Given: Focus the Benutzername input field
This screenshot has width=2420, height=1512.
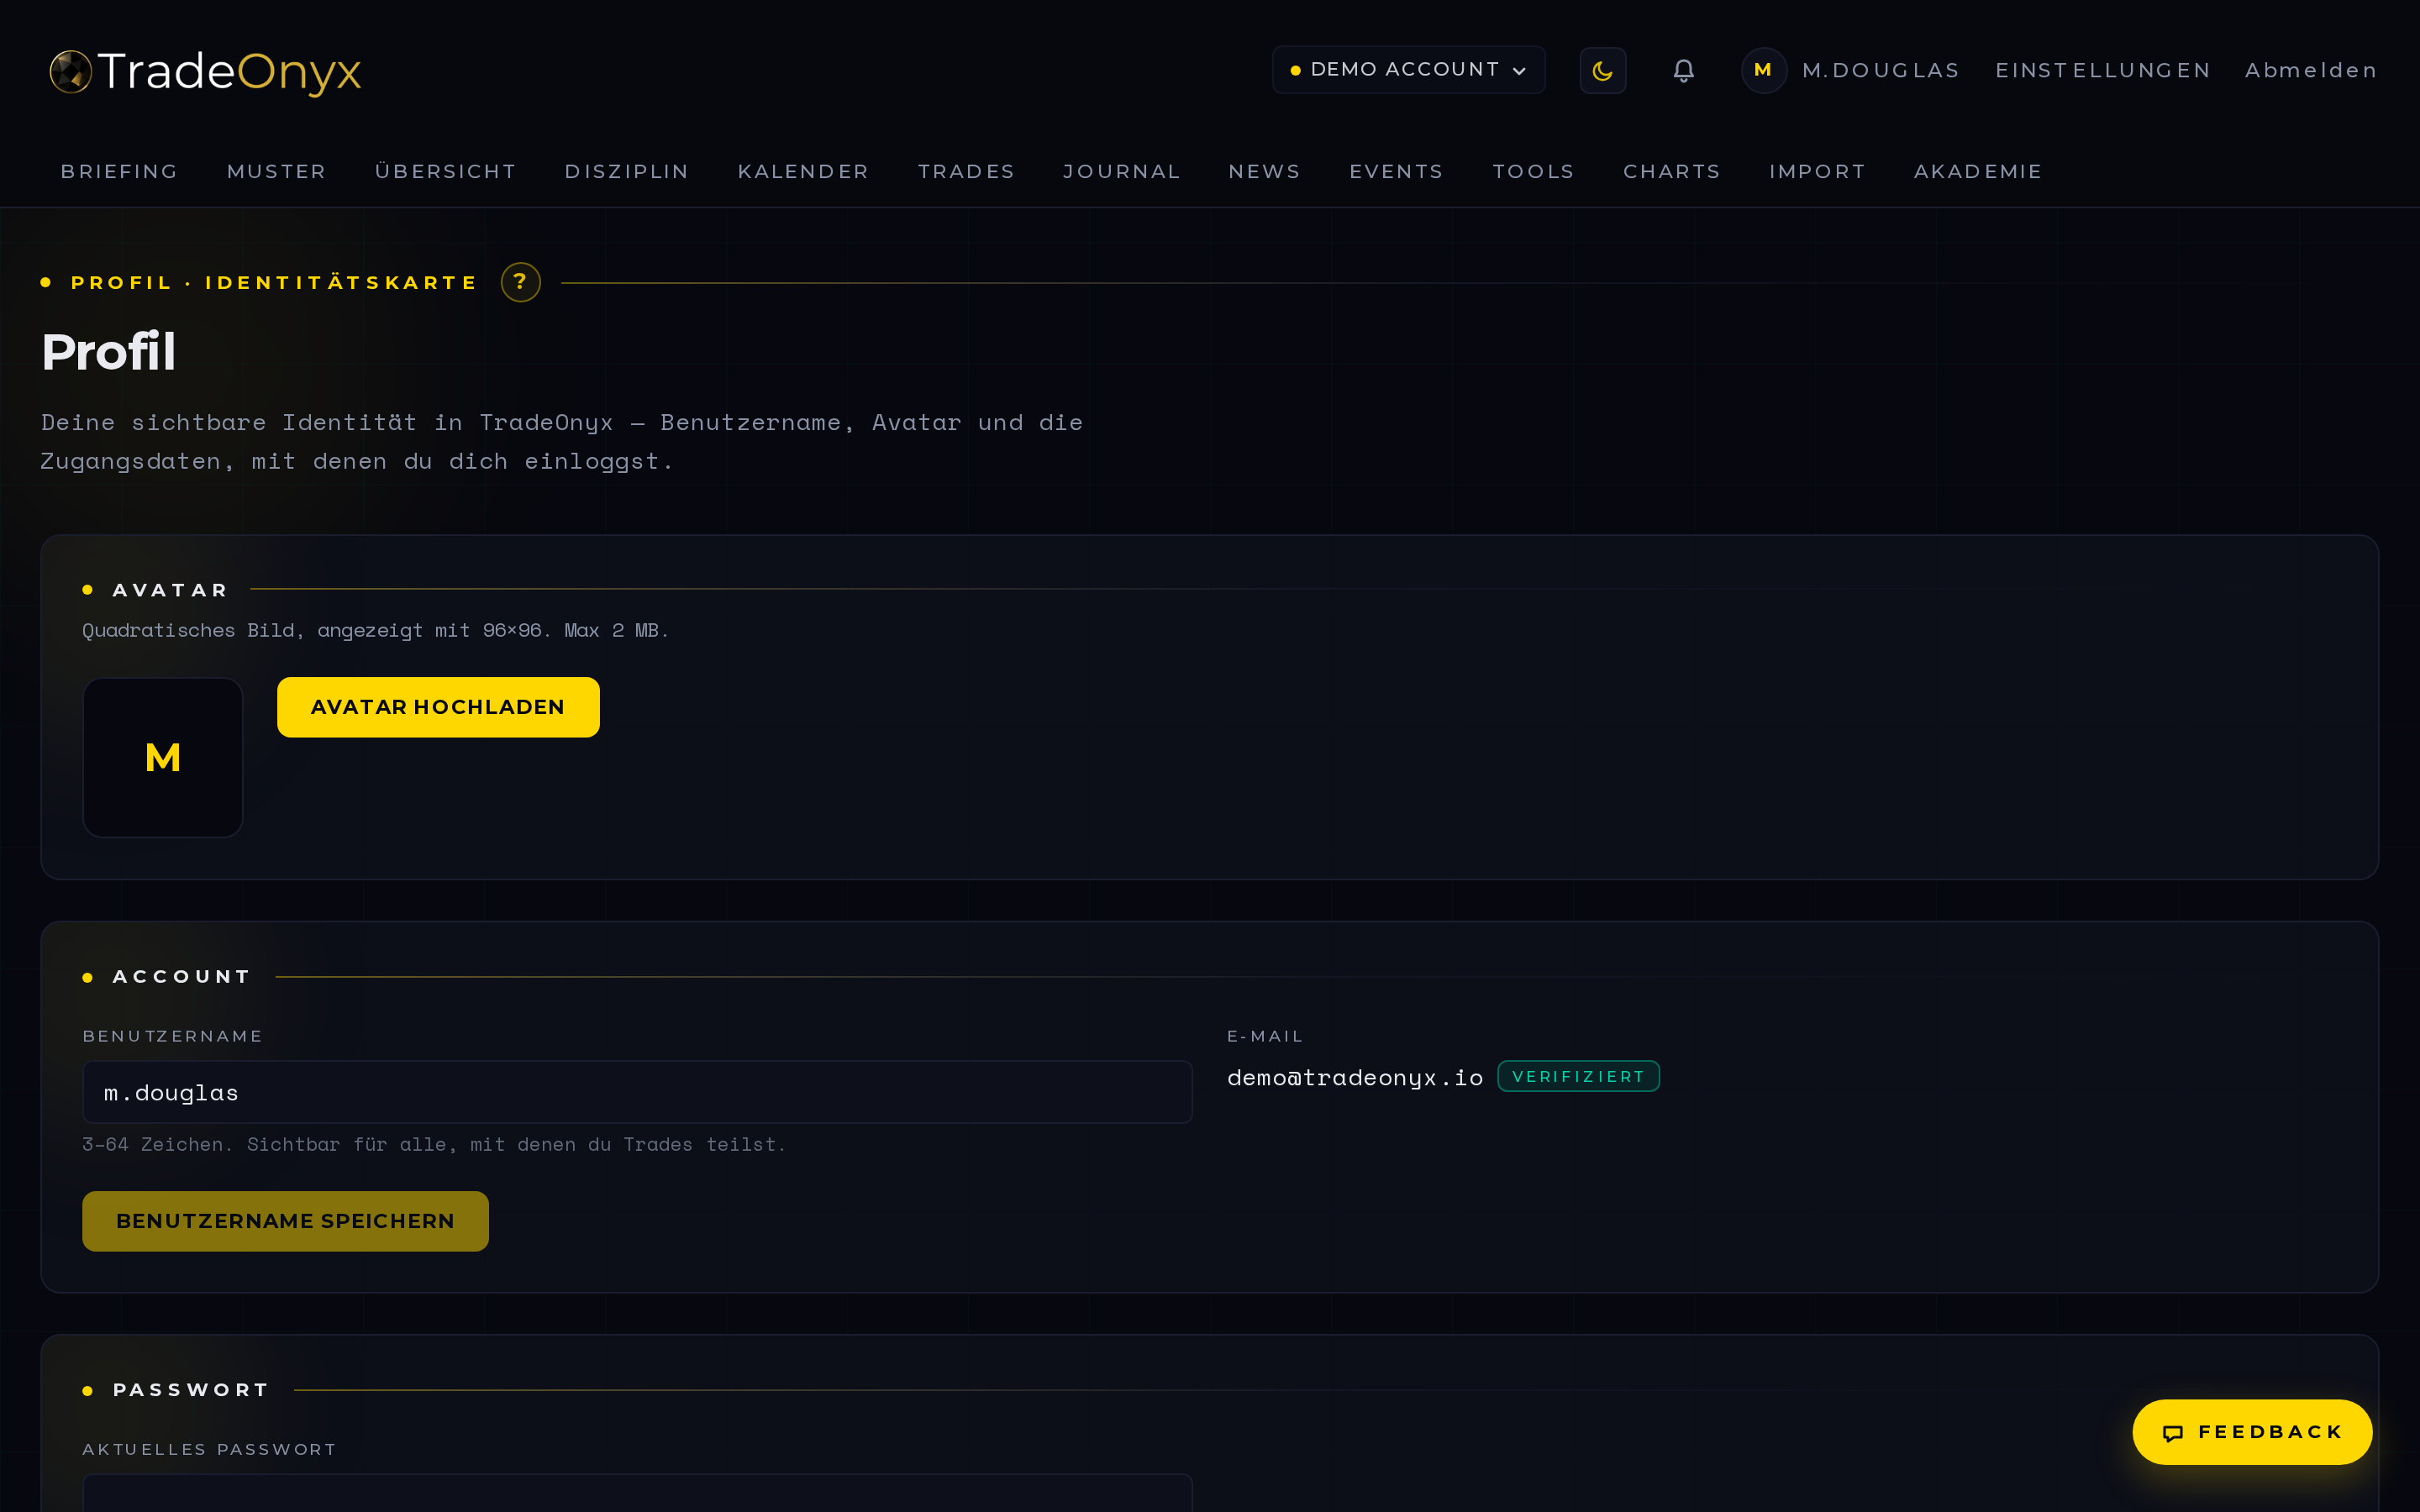Looking at the screenshot, I should pos(637,1092).
